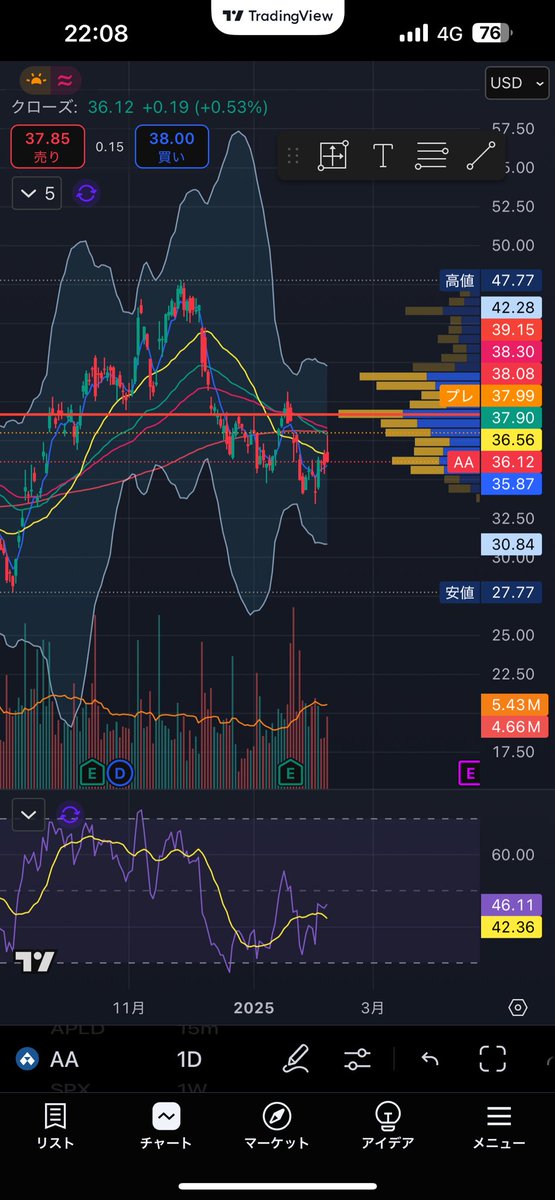Tap the 3月 date axis label

372,1007
